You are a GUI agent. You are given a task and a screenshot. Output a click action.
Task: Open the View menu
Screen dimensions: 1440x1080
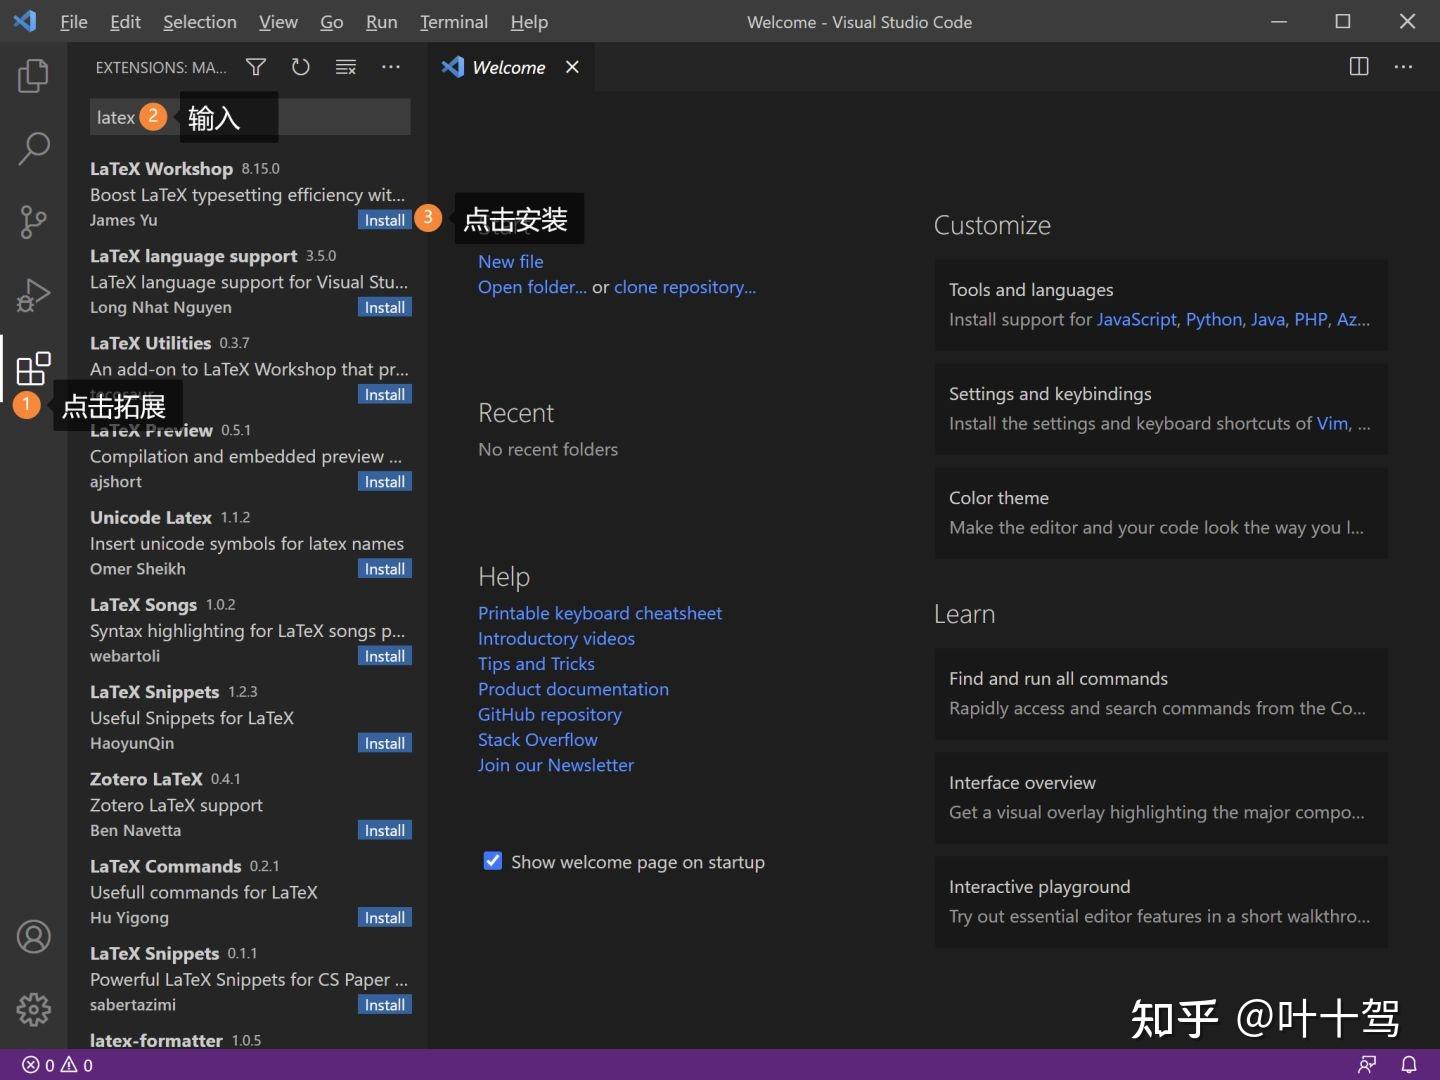(x=278, y=22)
